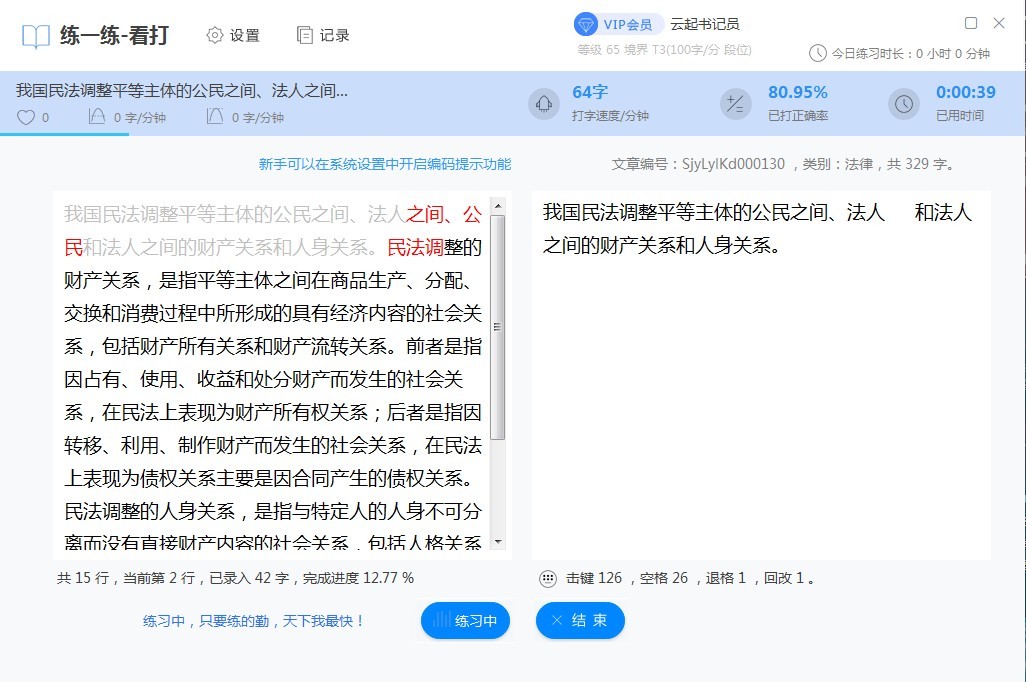Open the 记录 practice records icon

click(304, 33)
